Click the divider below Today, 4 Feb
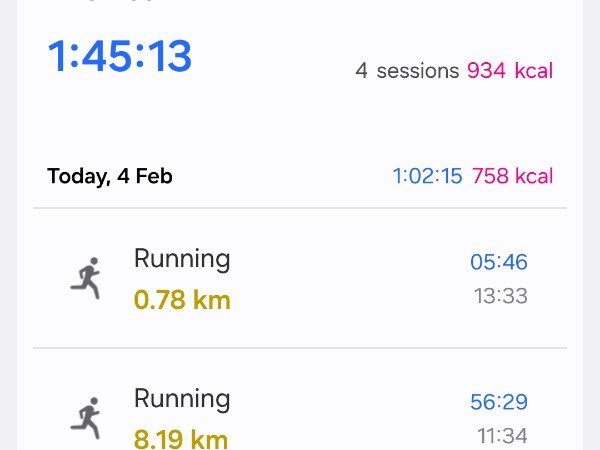 pyautogui.click(x=300, y=208)
